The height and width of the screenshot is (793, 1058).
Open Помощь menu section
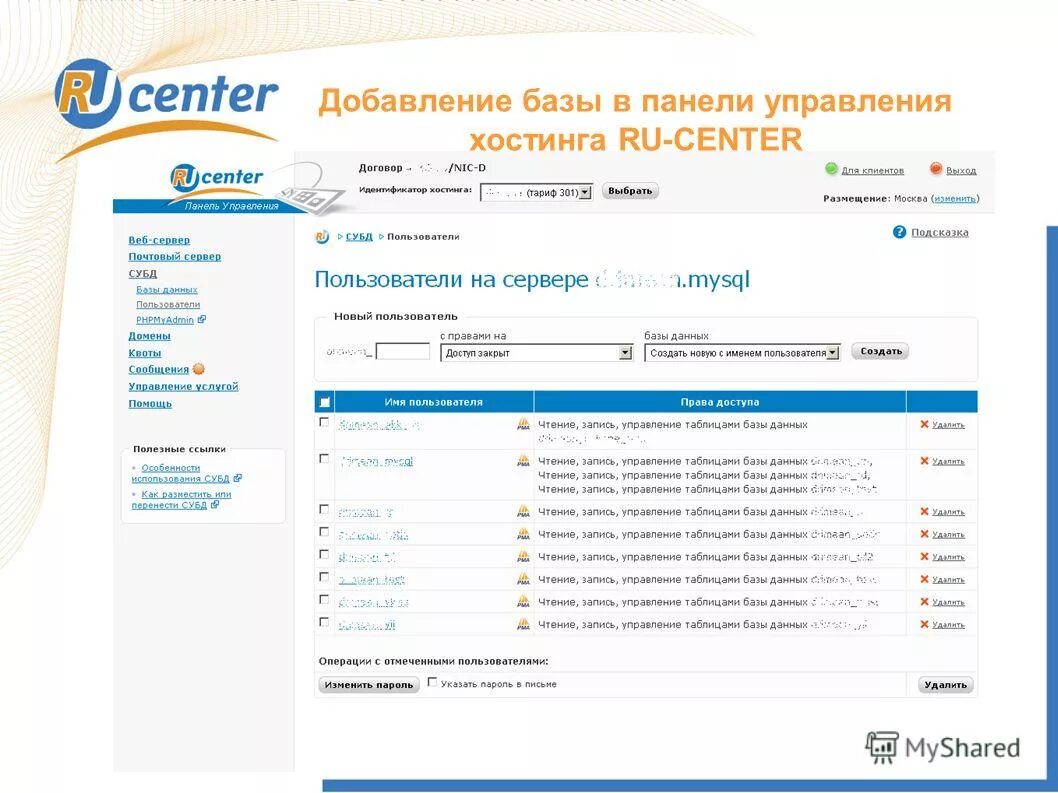(x=150, y=404)
